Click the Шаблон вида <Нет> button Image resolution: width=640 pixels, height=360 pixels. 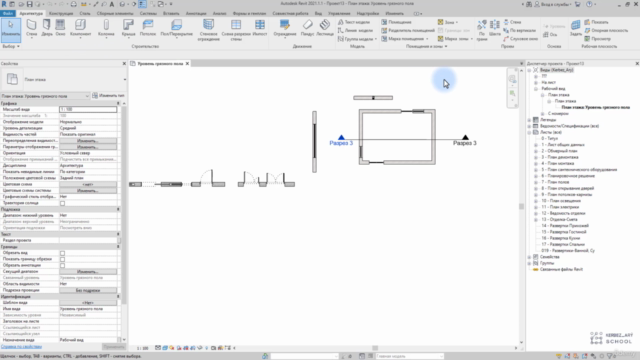click(88, 303)
